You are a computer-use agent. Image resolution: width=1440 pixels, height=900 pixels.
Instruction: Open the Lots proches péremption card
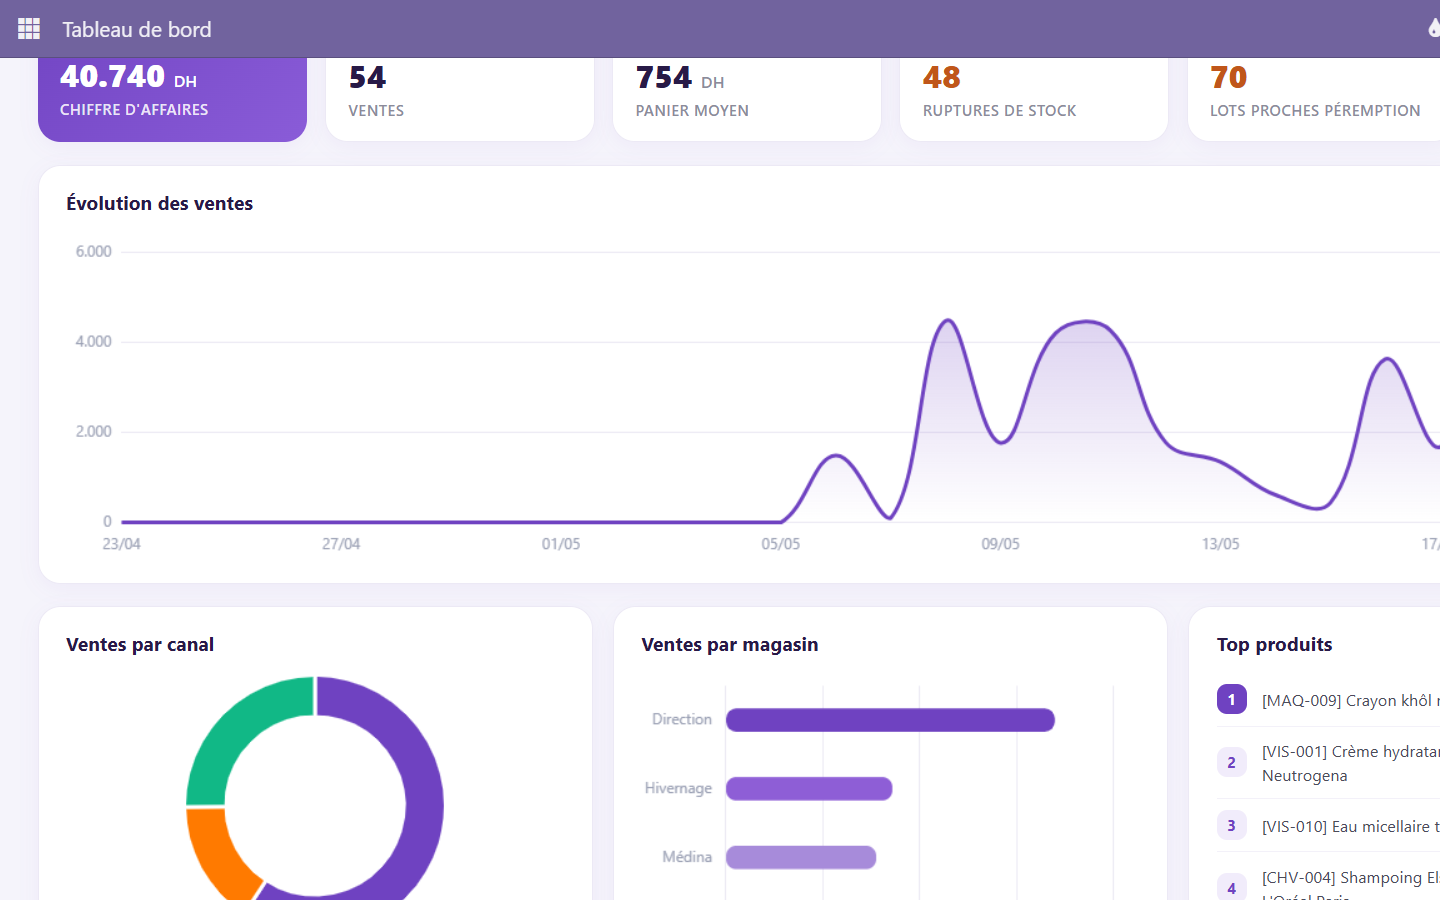point(1314,99)
